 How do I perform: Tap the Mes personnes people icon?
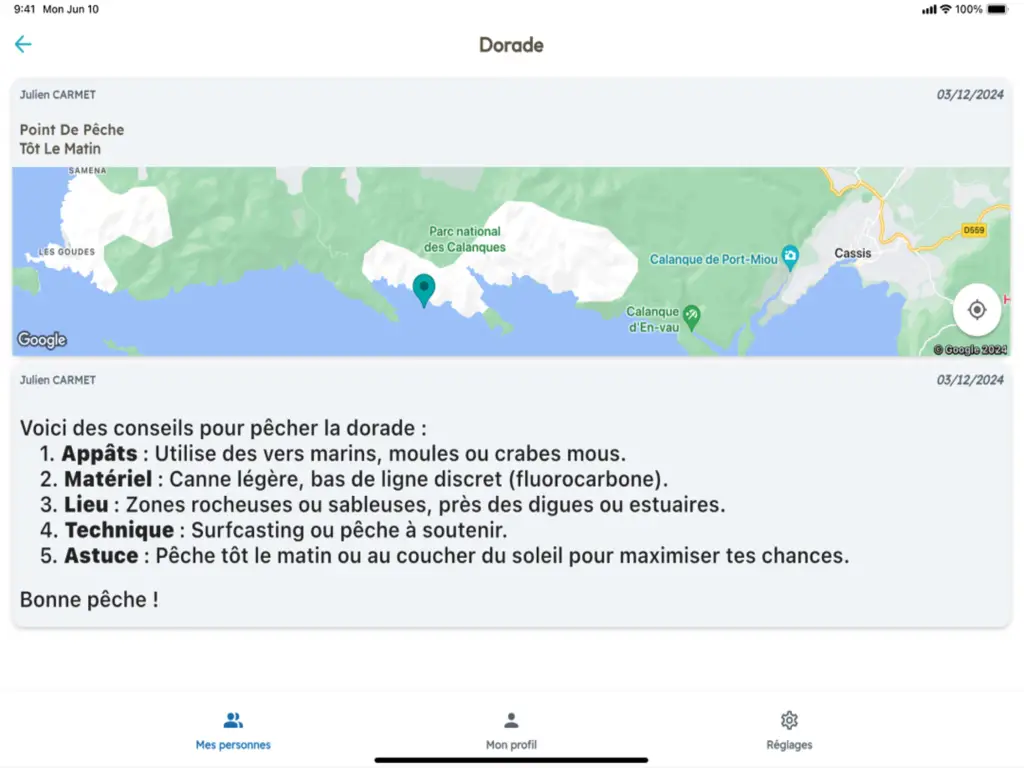233,720
